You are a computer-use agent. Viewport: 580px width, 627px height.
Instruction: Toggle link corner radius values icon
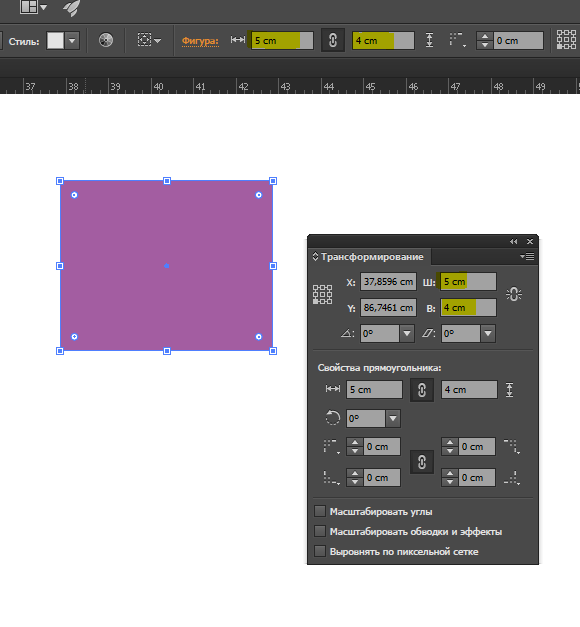coord(422,462)
